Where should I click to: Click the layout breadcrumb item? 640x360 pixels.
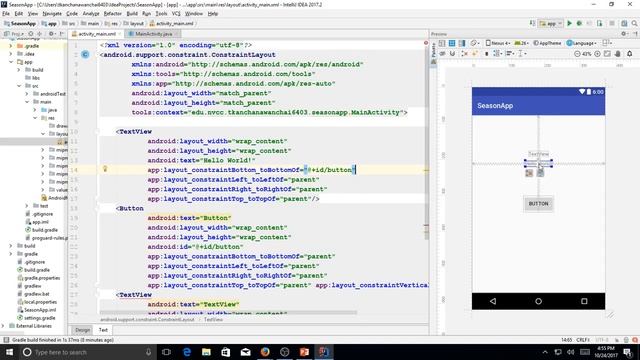click(134, 24)
